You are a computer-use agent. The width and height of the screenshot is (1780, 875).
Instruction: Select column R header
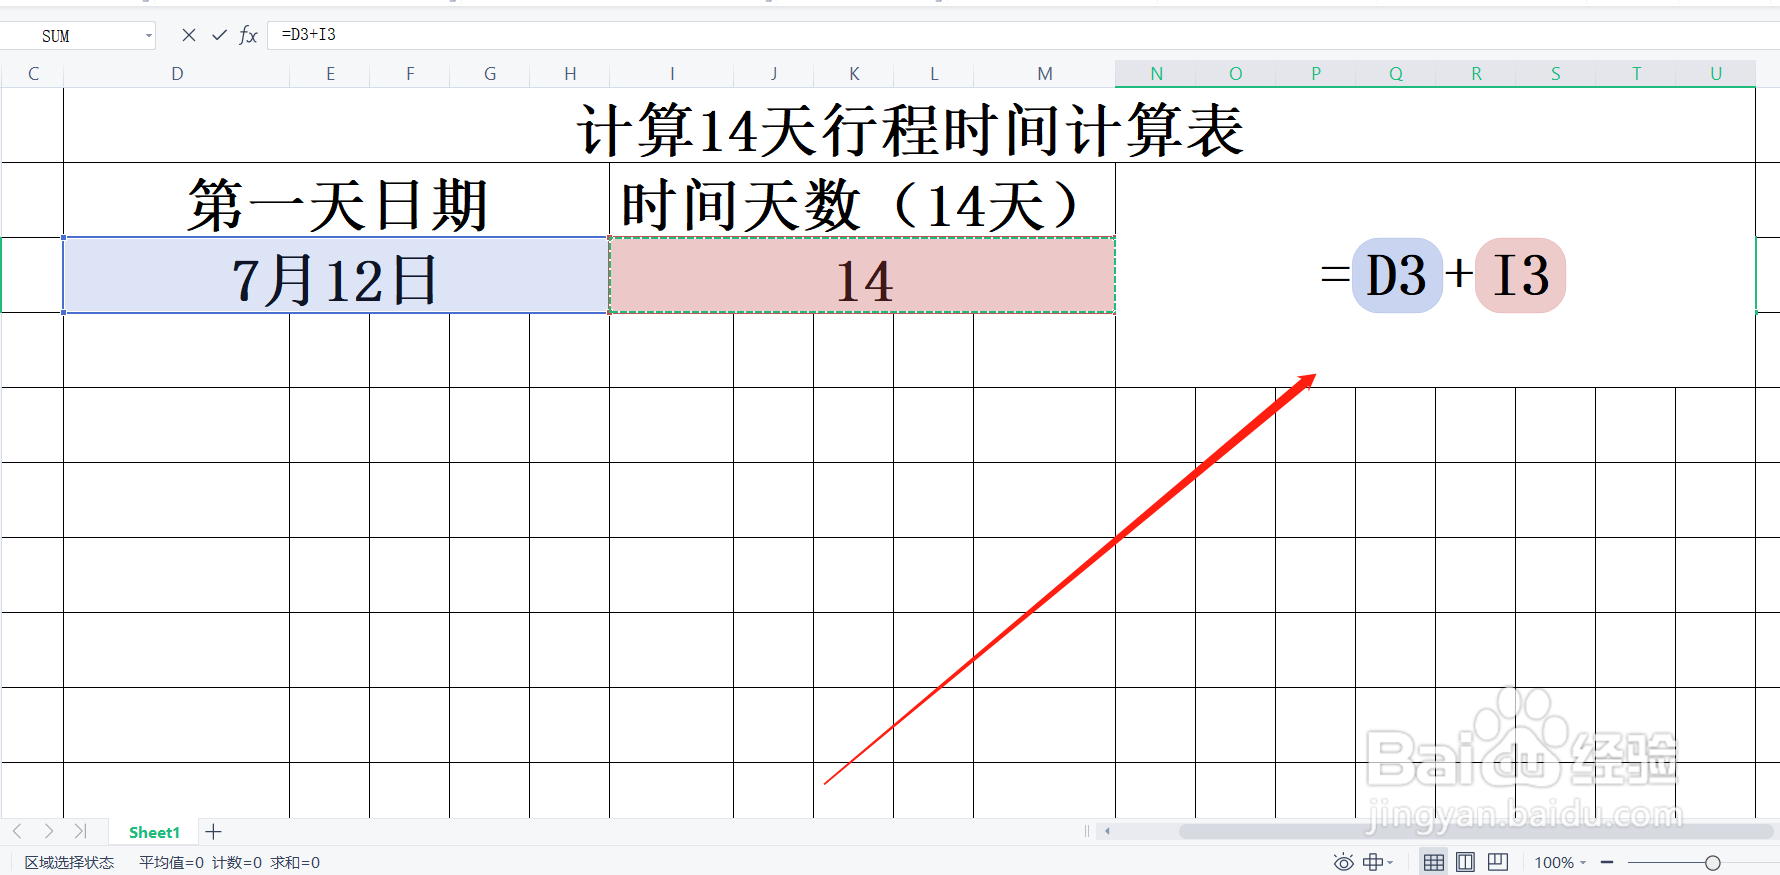[1476, 74]
